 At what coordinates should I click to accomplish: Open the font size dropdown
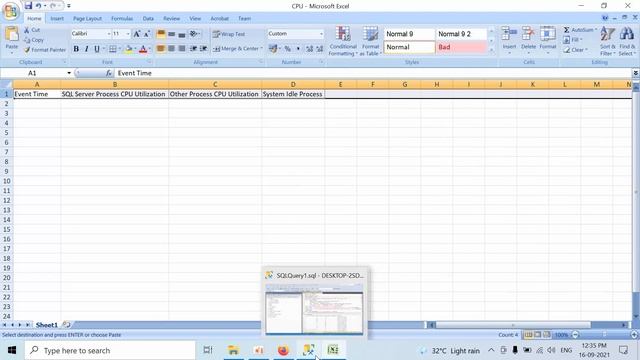(128, 34)
